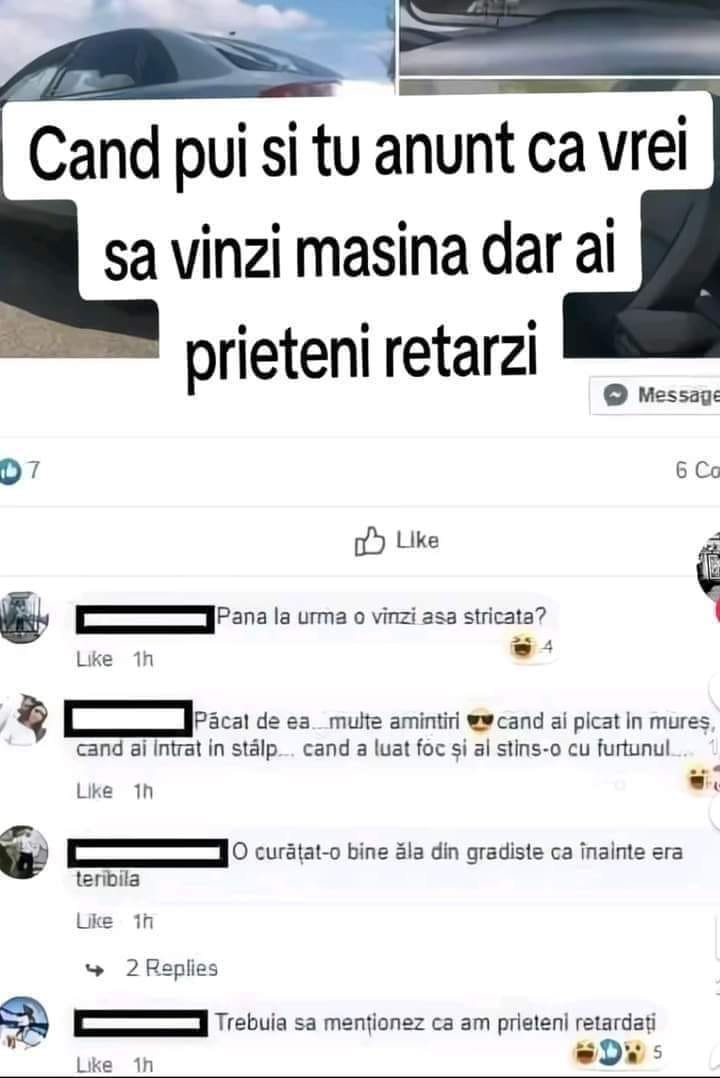Open second commenter's avatar
Image resolution: width=720 pixels, height=1078 pixels.
click(x=25, y=720)
